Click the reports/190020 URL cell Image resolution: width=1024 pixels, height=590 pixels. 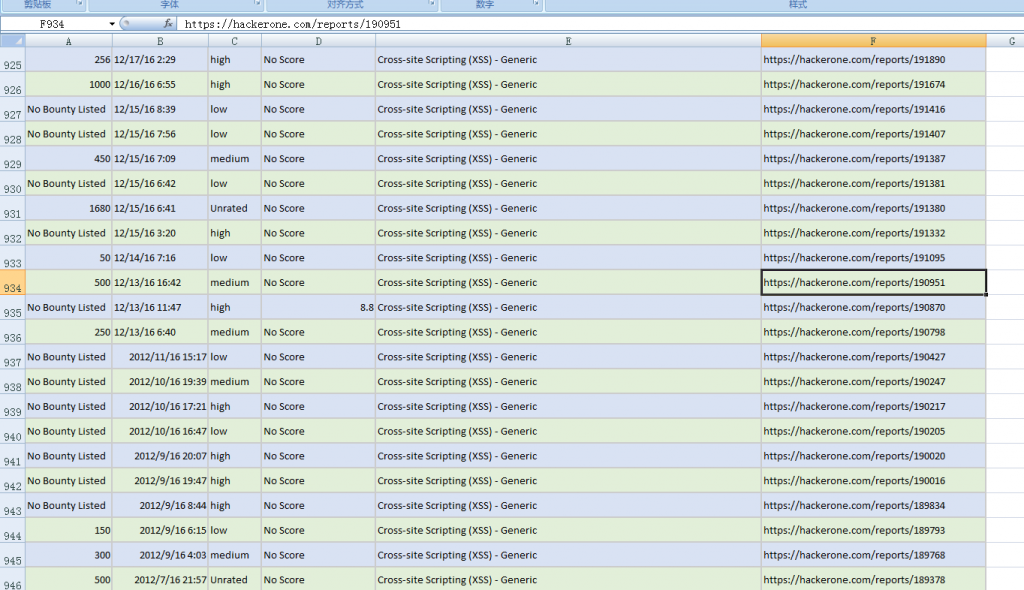coord(873,456)
